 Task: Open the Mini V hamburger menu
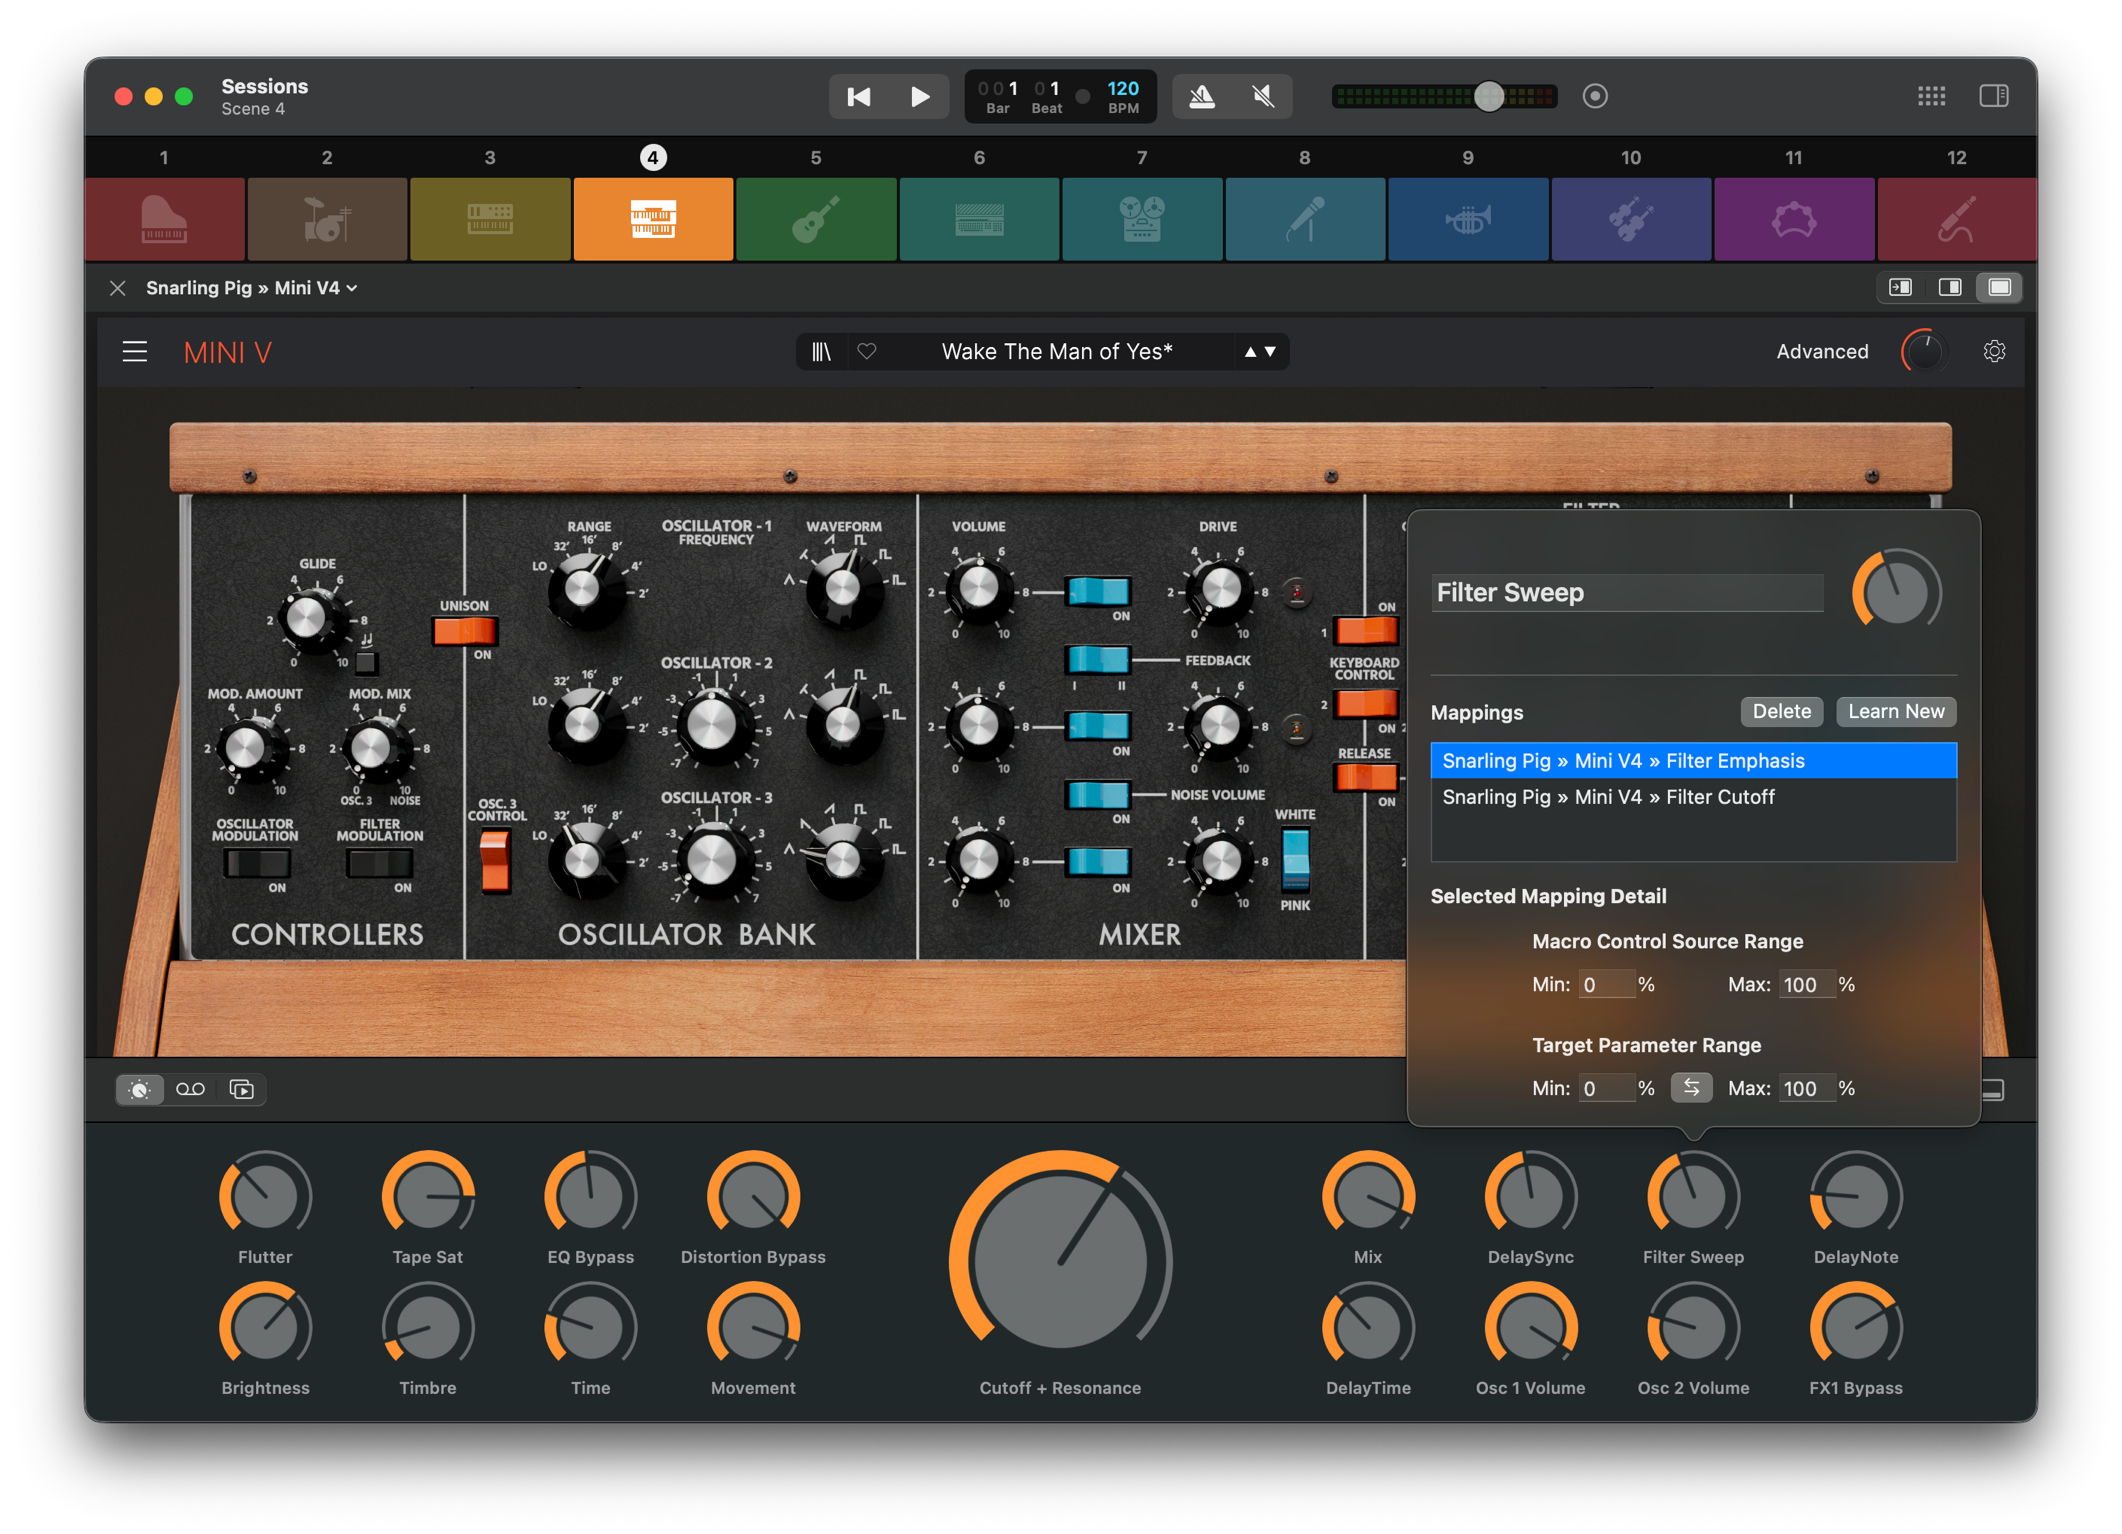tap(135, 352)
